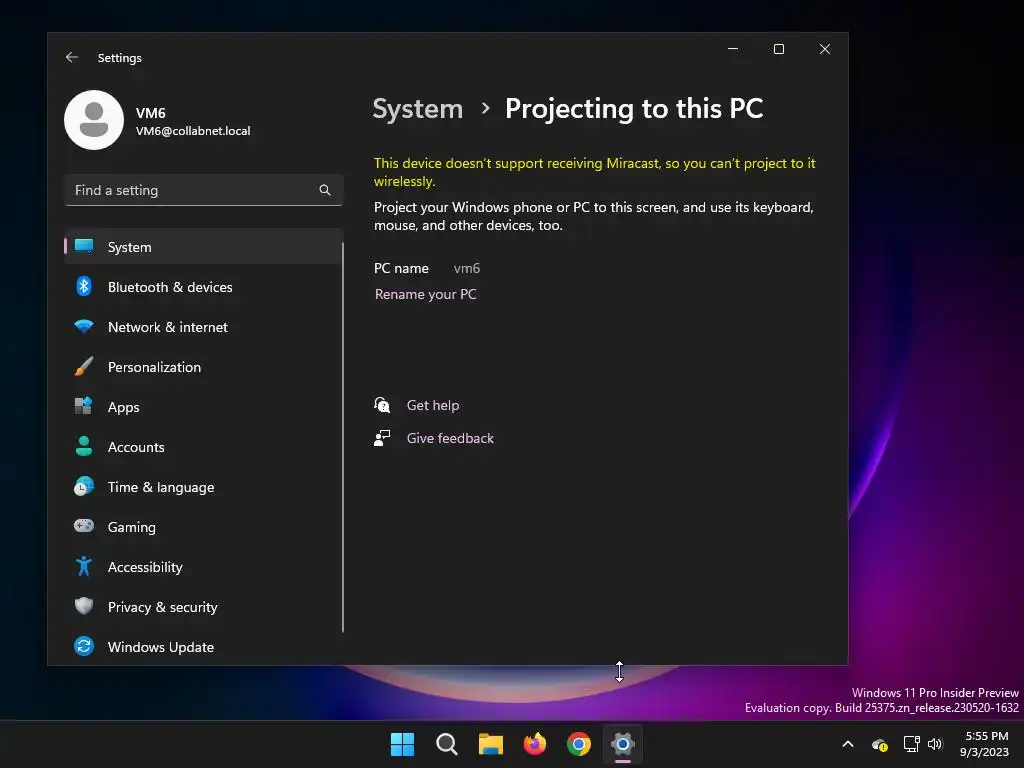Click the Bluetooth icon in sidebar
This screenshot has height=768, width=1024.
pyautogui.click(x=84, y=286)
